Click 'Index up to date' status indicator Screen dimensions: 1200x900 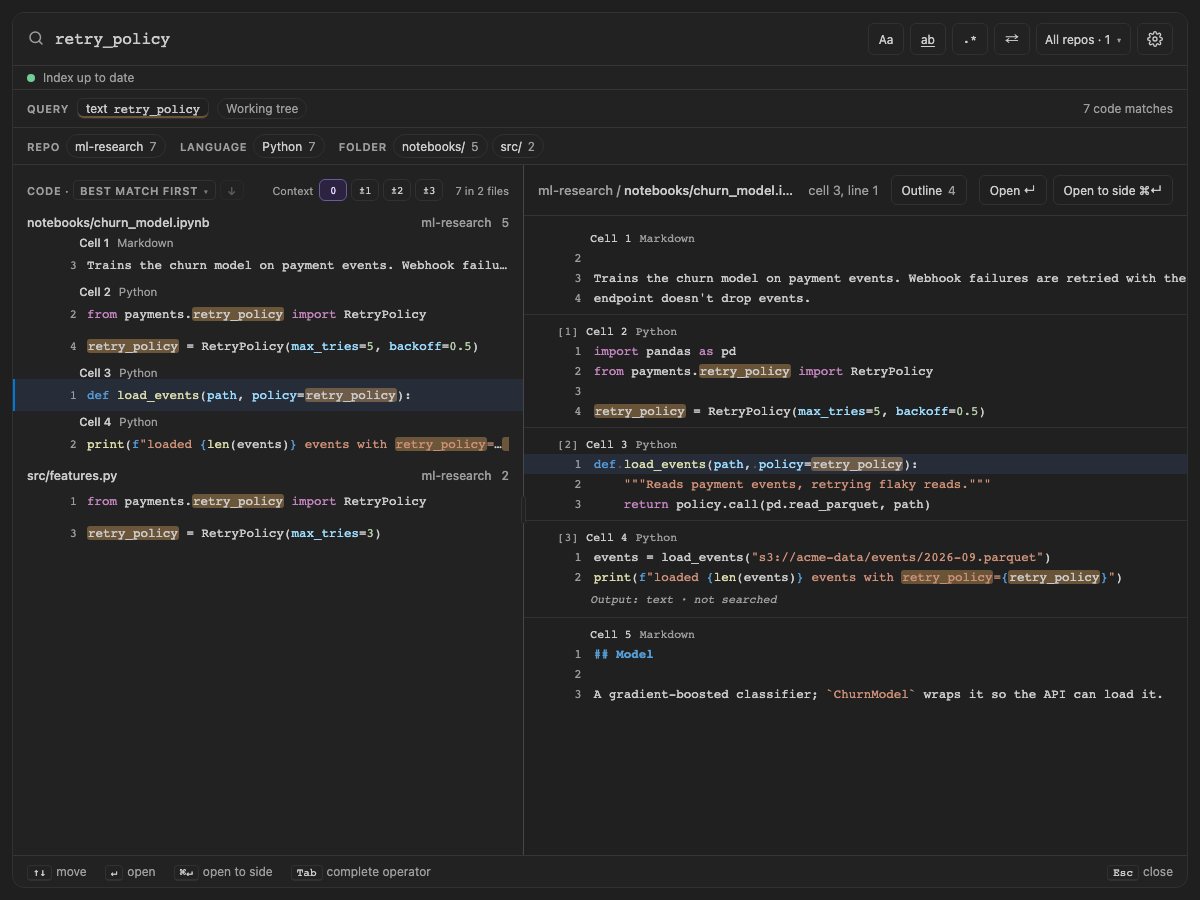point(81,78)
